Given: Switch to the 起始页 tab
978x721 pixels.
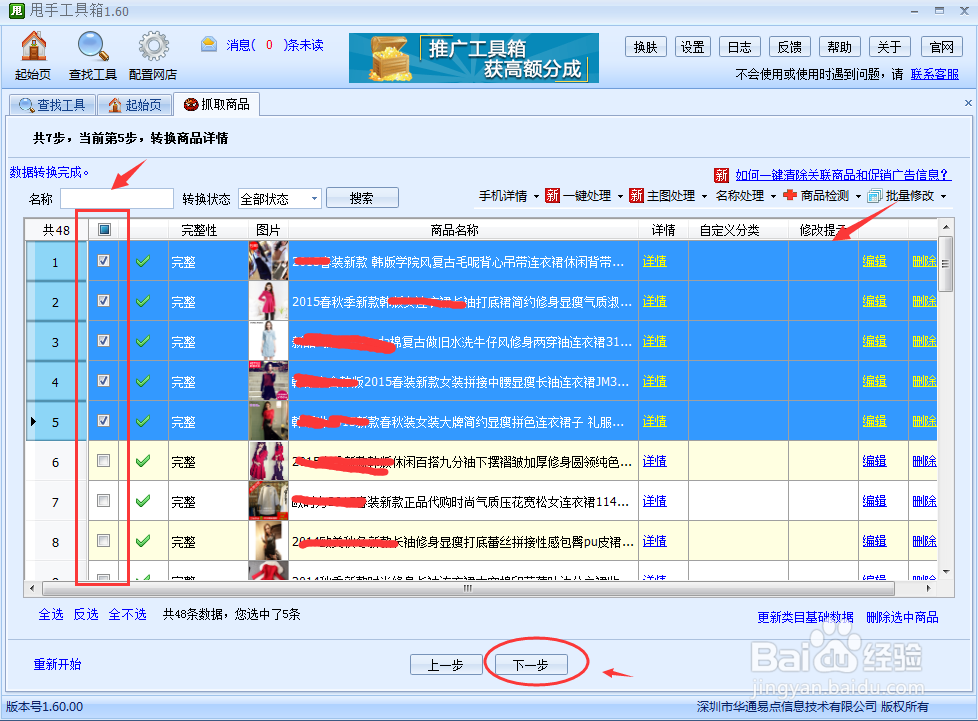Looking at the screenshot, I should click(134, 103).
